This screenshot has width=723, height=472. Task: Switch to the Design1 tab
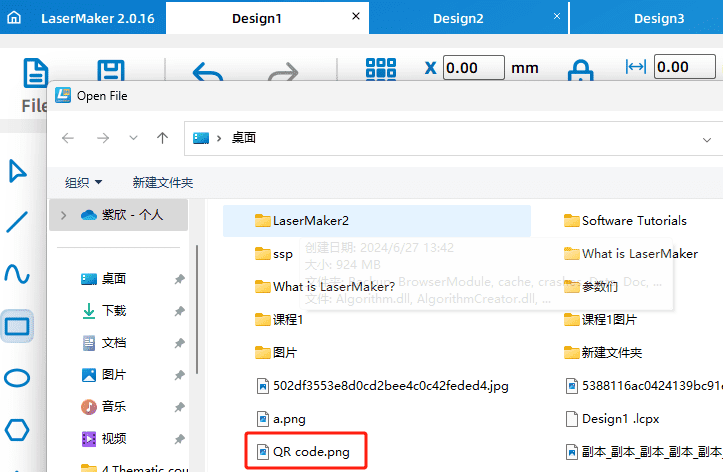[257, 18]
